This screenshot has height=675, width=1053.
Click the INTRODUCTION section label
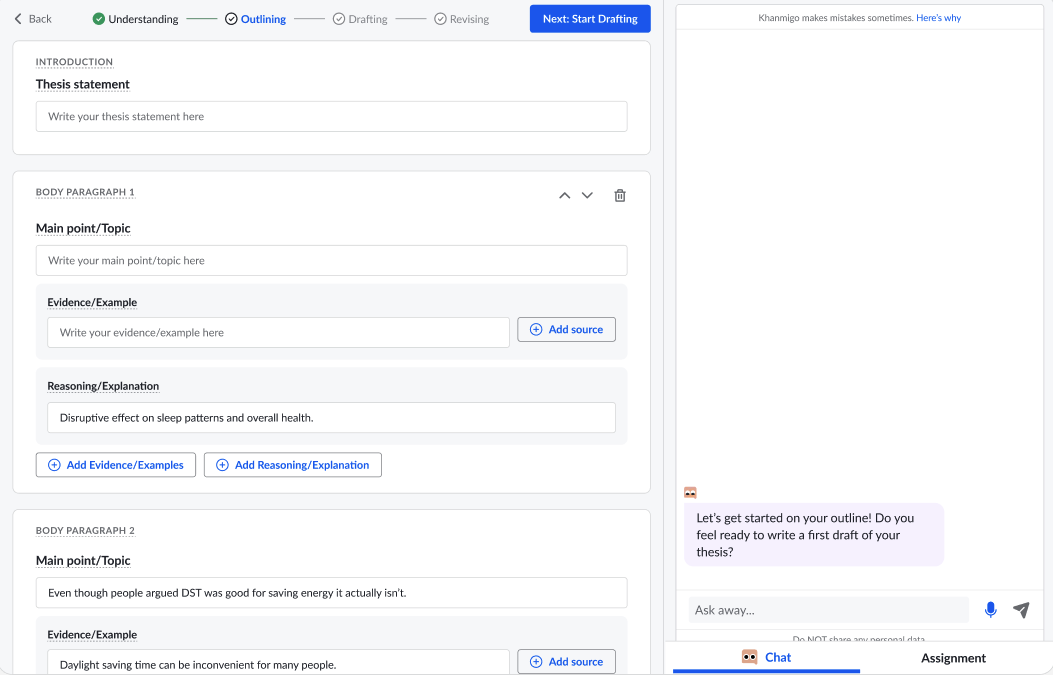pos(74,62)
